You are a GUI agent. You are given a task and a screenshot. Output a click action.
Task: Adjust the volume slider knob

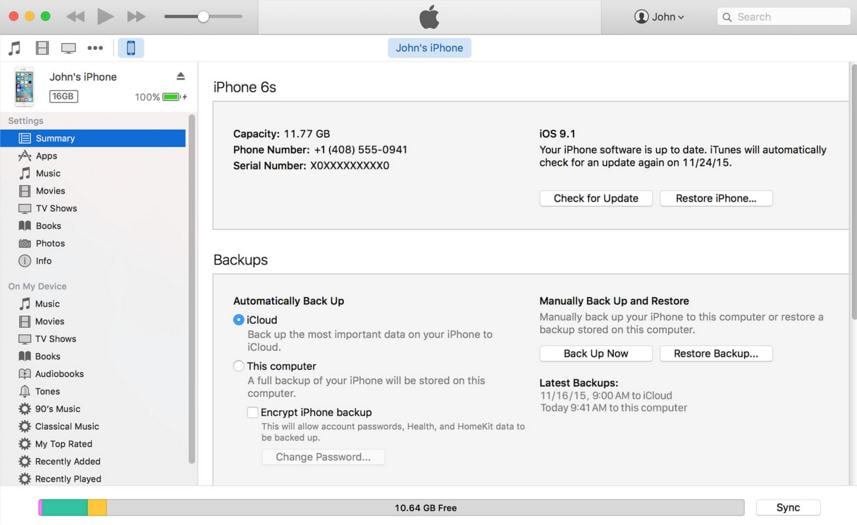(x=203, y=17)
